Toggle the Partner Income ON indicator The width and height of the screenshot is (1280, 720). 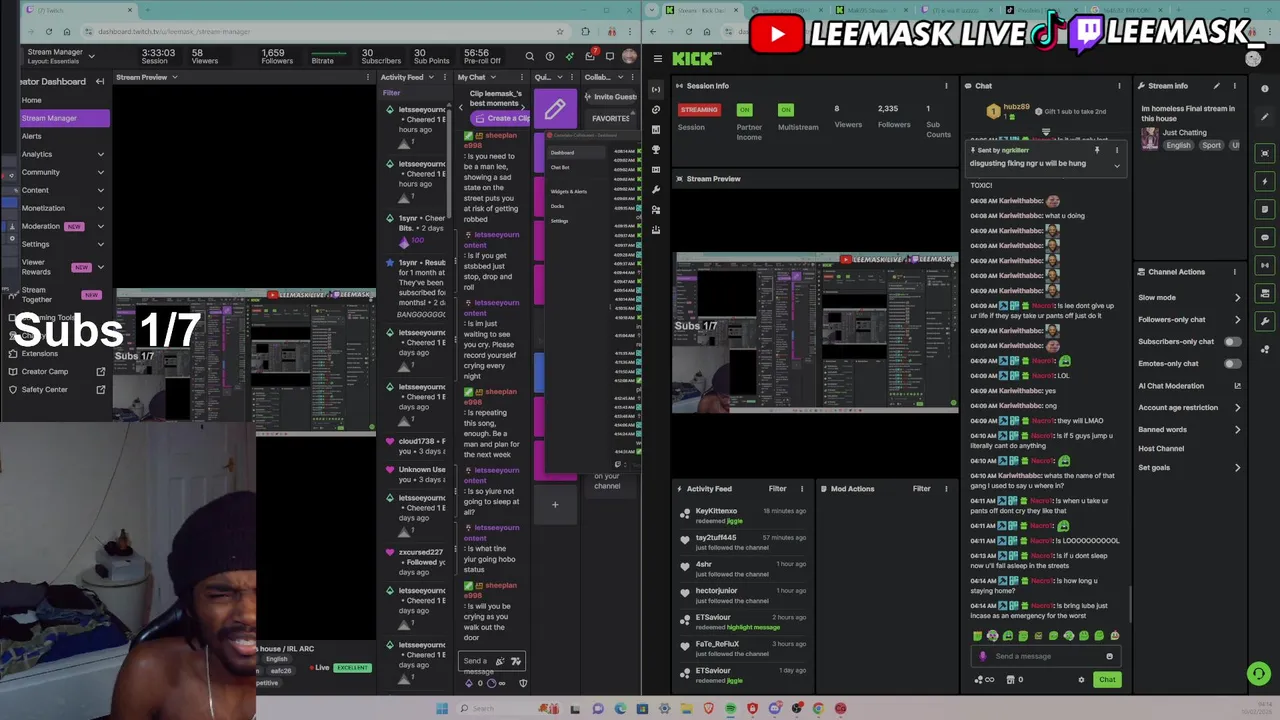(744, 110)
